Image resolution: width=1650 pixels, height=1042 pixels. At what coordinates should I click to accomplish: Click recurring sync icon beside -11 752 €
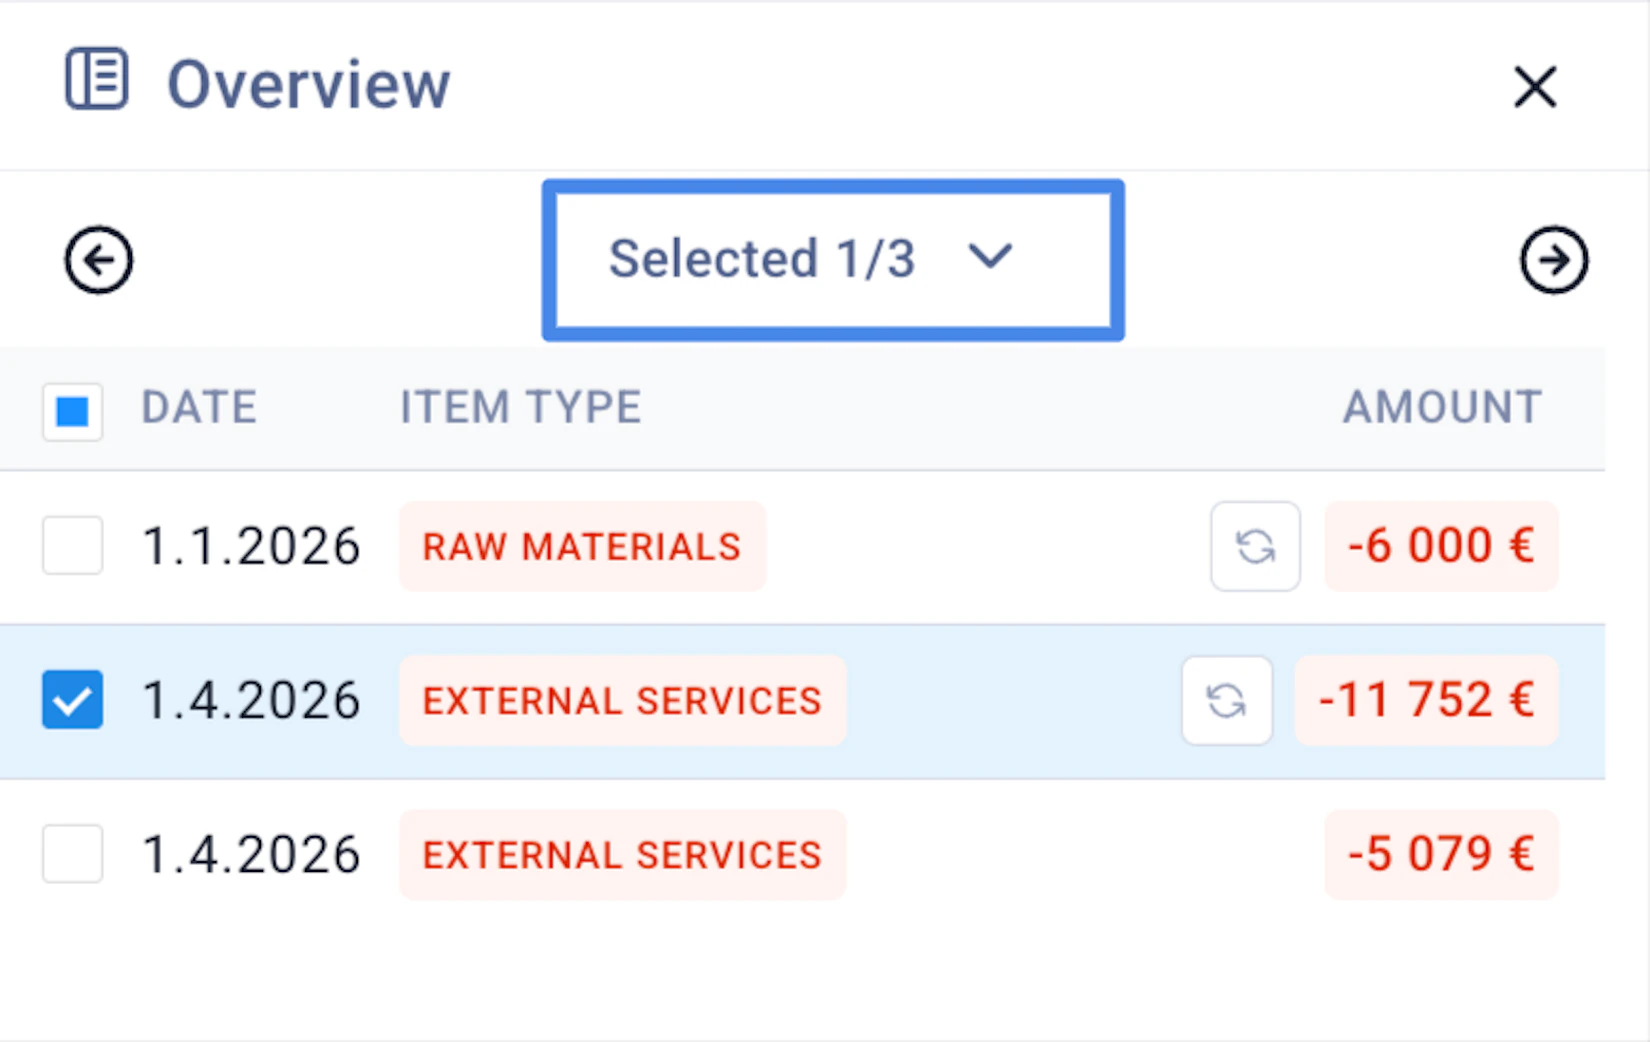pos(1226,700)
